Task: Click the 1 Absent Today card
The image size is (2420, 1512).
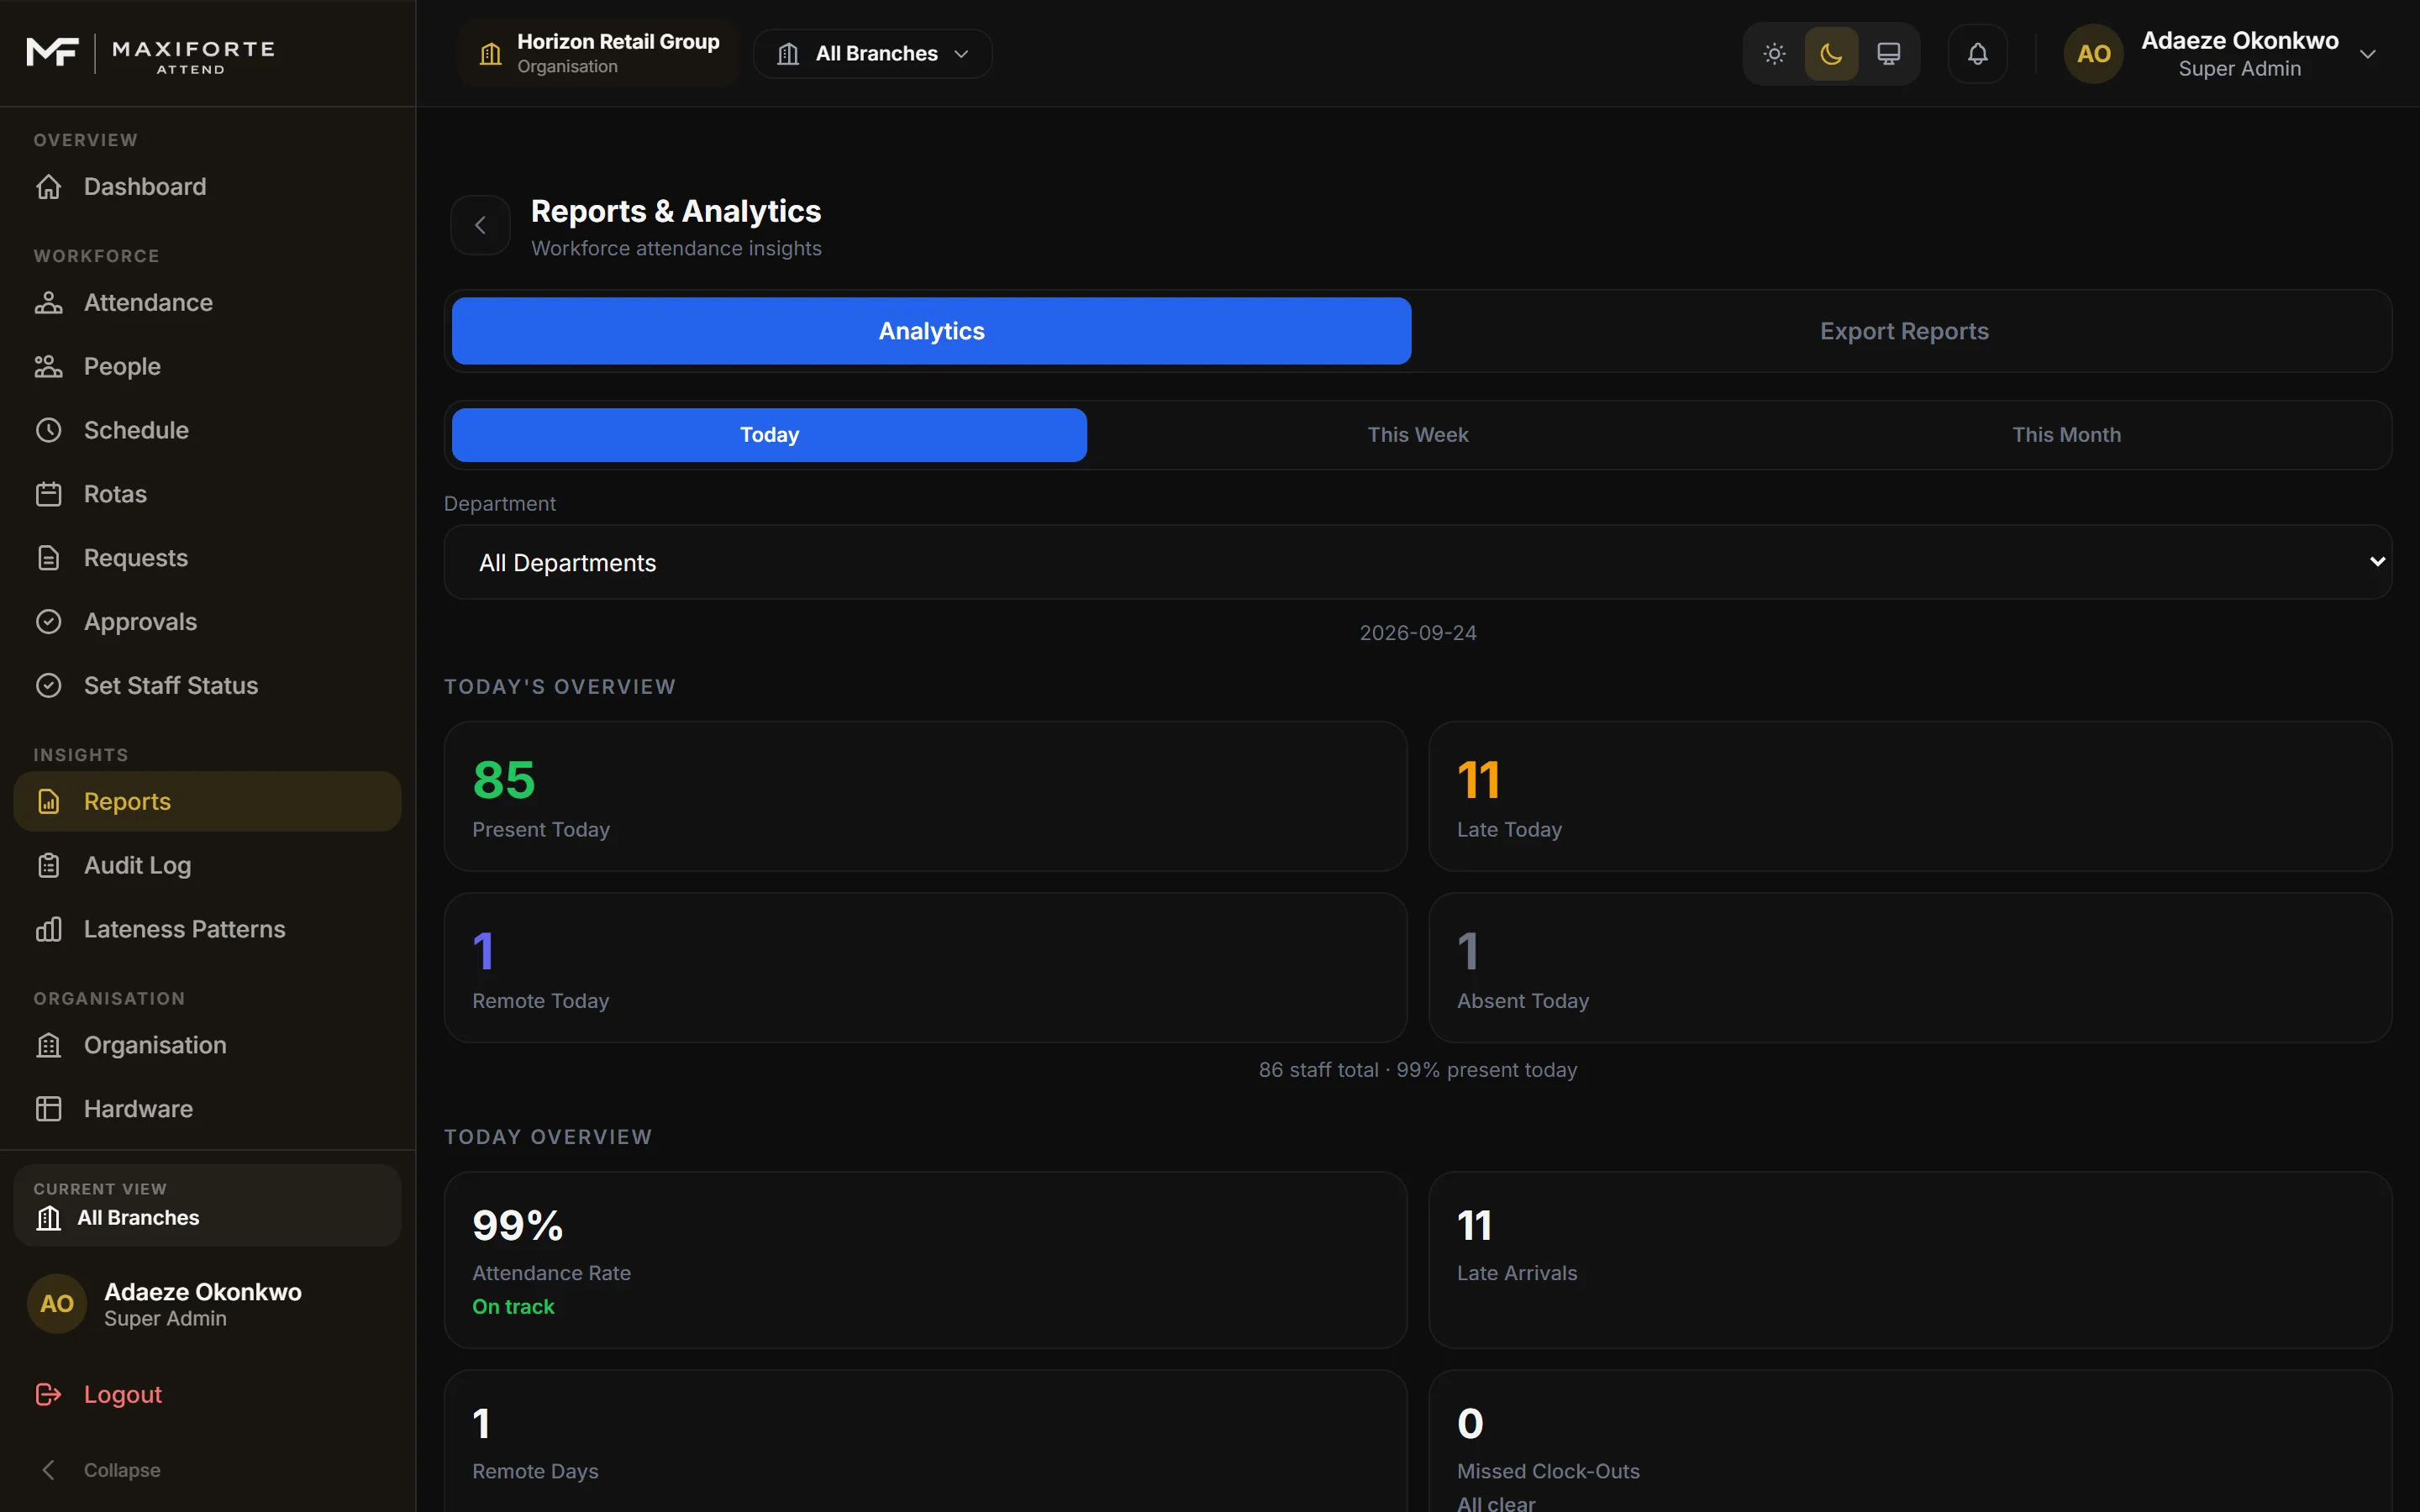Action: (x=1910, y=968)
